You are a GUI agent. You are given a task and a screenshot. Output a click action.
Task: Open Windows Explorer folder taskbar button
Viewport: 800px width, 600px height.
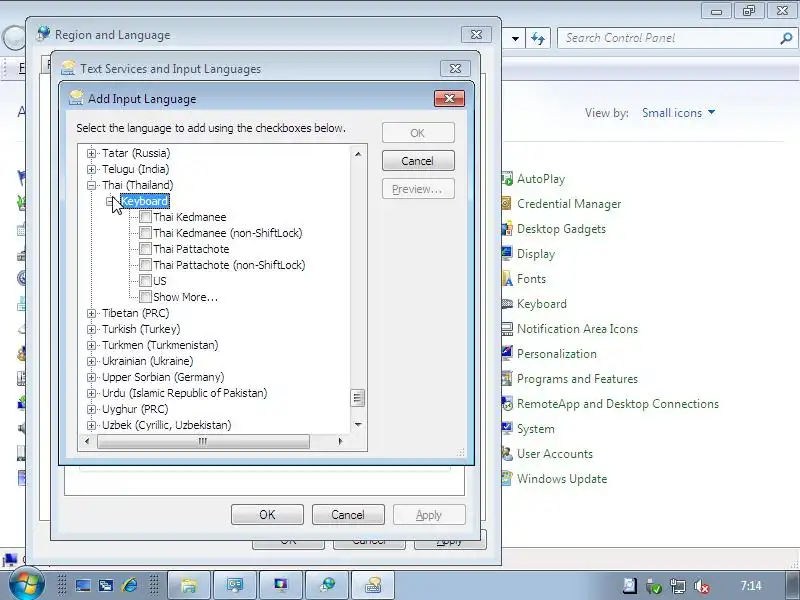point(189,585)
